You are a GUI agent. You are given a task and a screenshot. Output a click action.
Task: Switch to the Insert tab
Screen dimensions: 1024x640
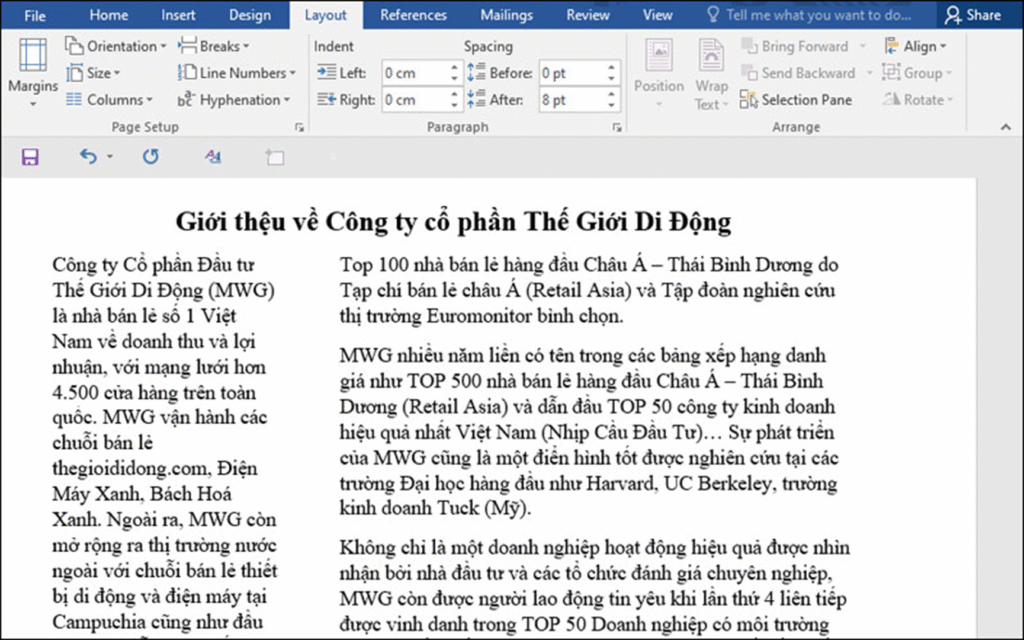point(178,15)
